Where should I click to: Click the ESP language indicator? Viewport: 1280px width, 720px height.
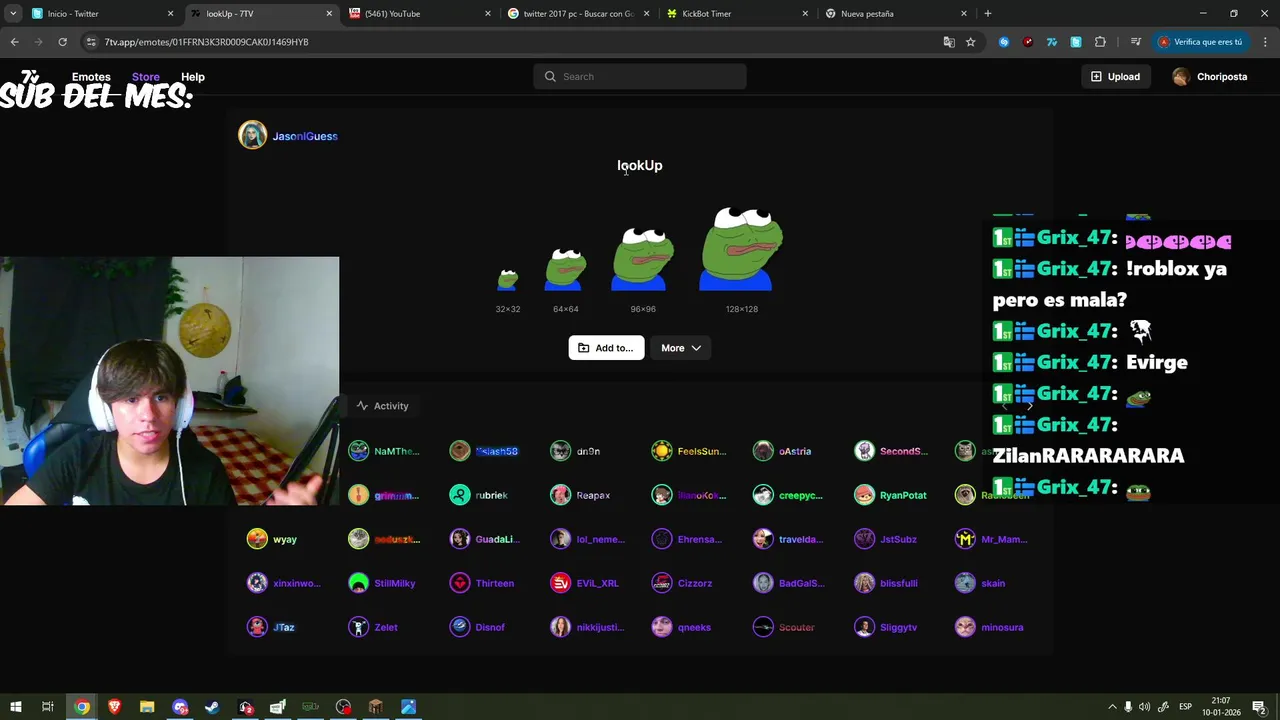click(1185, 707)
